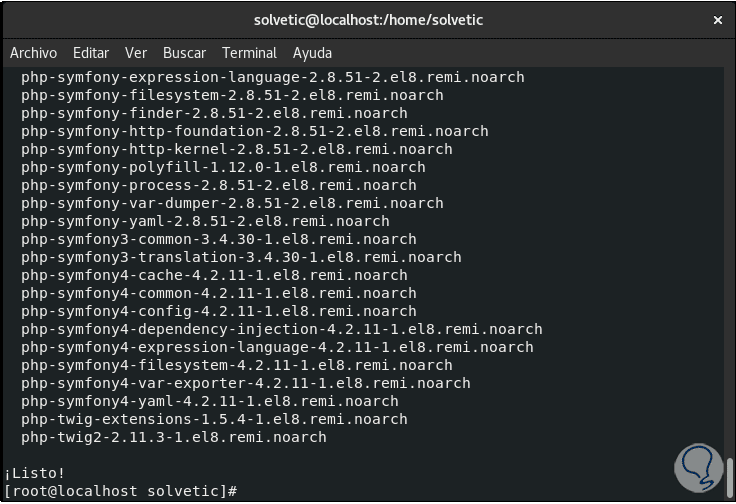The width and height of the screenshot is (736, 504).
Task: Click the php-symfony-polyfill-1.12.0-1 package line
Action: (223, 167)
